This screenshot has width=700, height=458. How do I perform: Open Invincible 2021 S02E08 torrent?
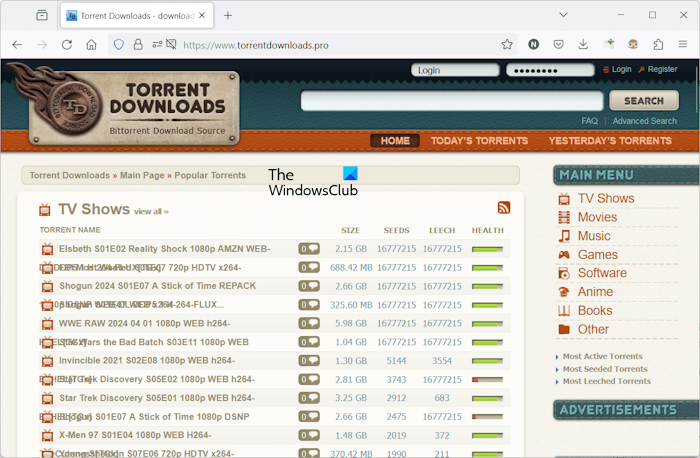(x=147, y=360)
